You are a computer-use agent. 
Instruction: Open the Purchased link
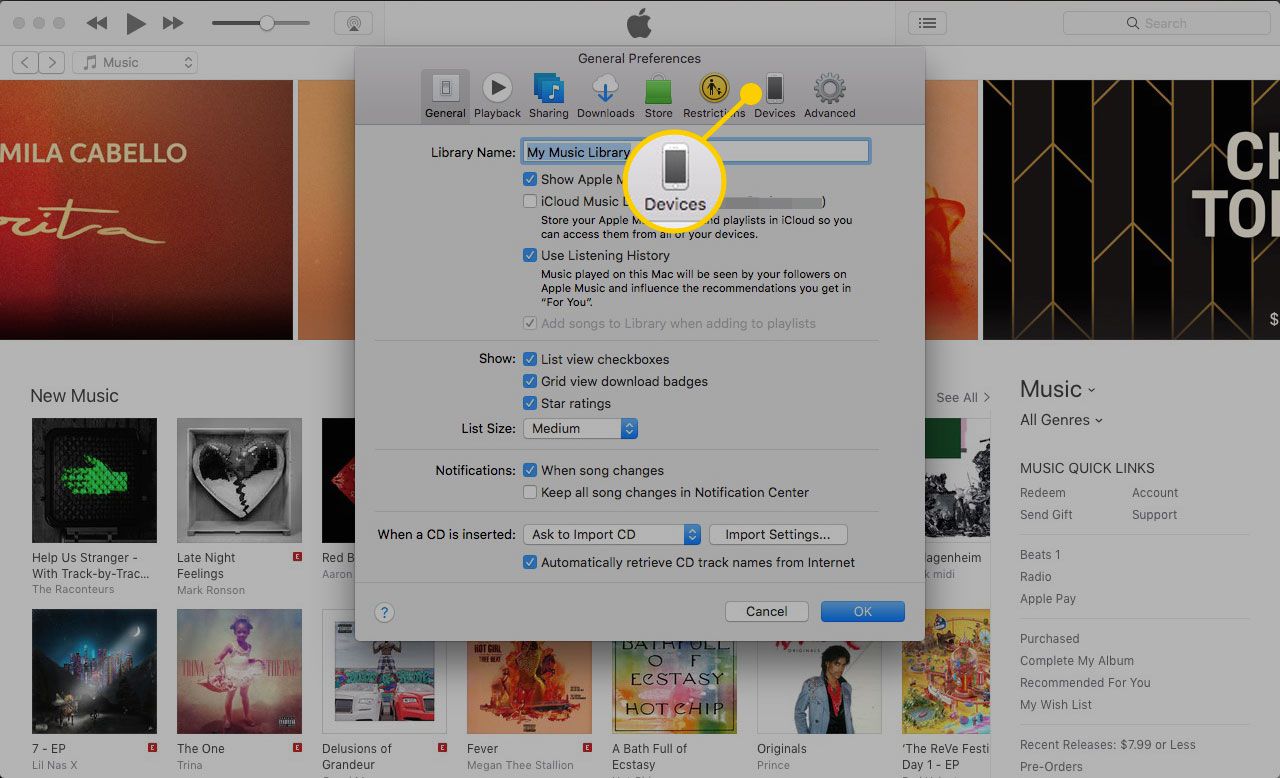point(1050,638)
